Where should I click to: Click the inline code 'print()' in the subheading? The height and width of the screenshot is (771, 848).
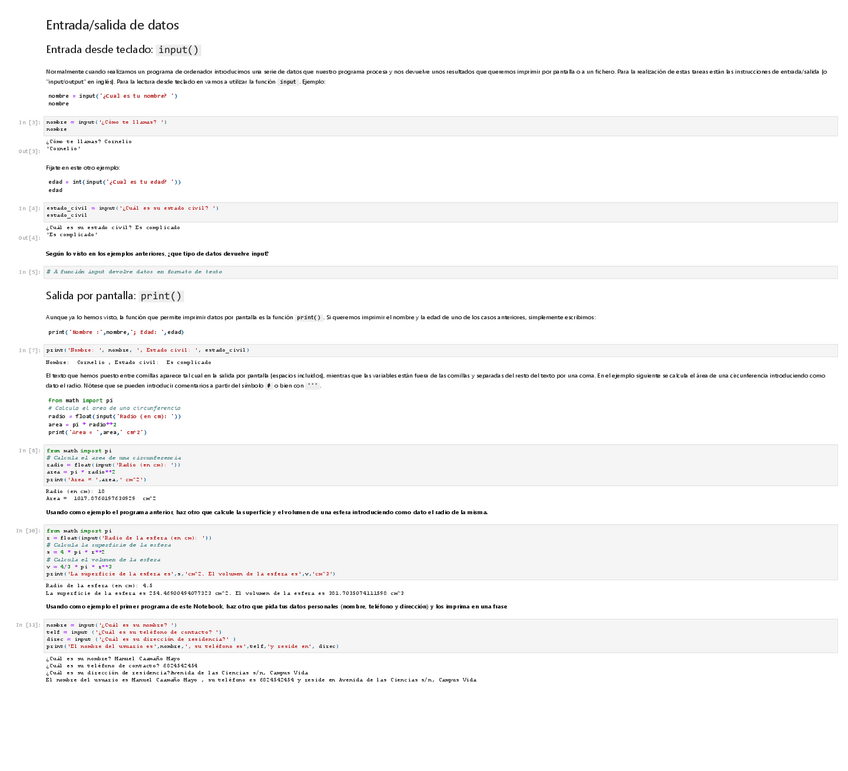(x=161, y=296)
